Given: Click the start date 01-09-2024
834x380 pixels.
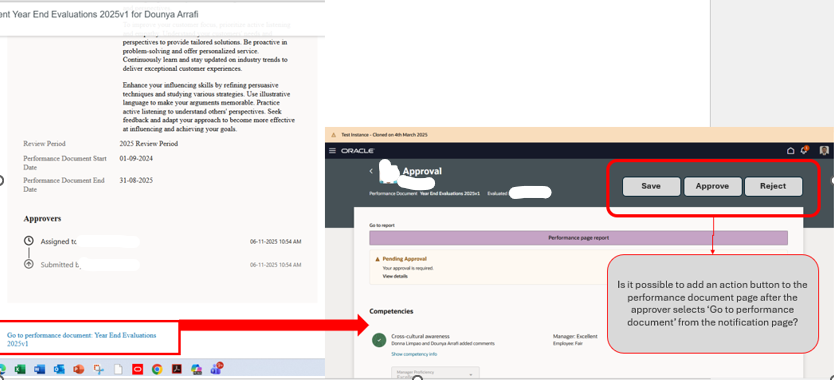Looking at the screenshot, I should 136,159.
